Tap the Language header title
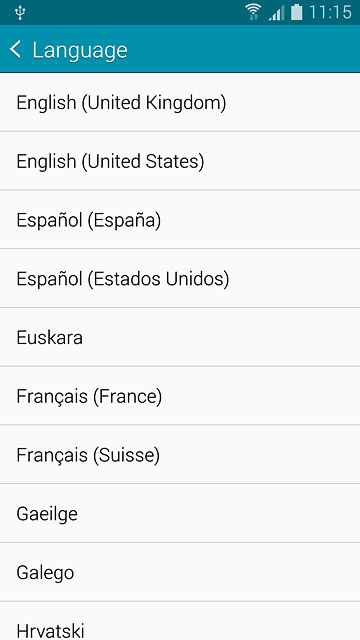The image size is (360, 640). (80, 51)
